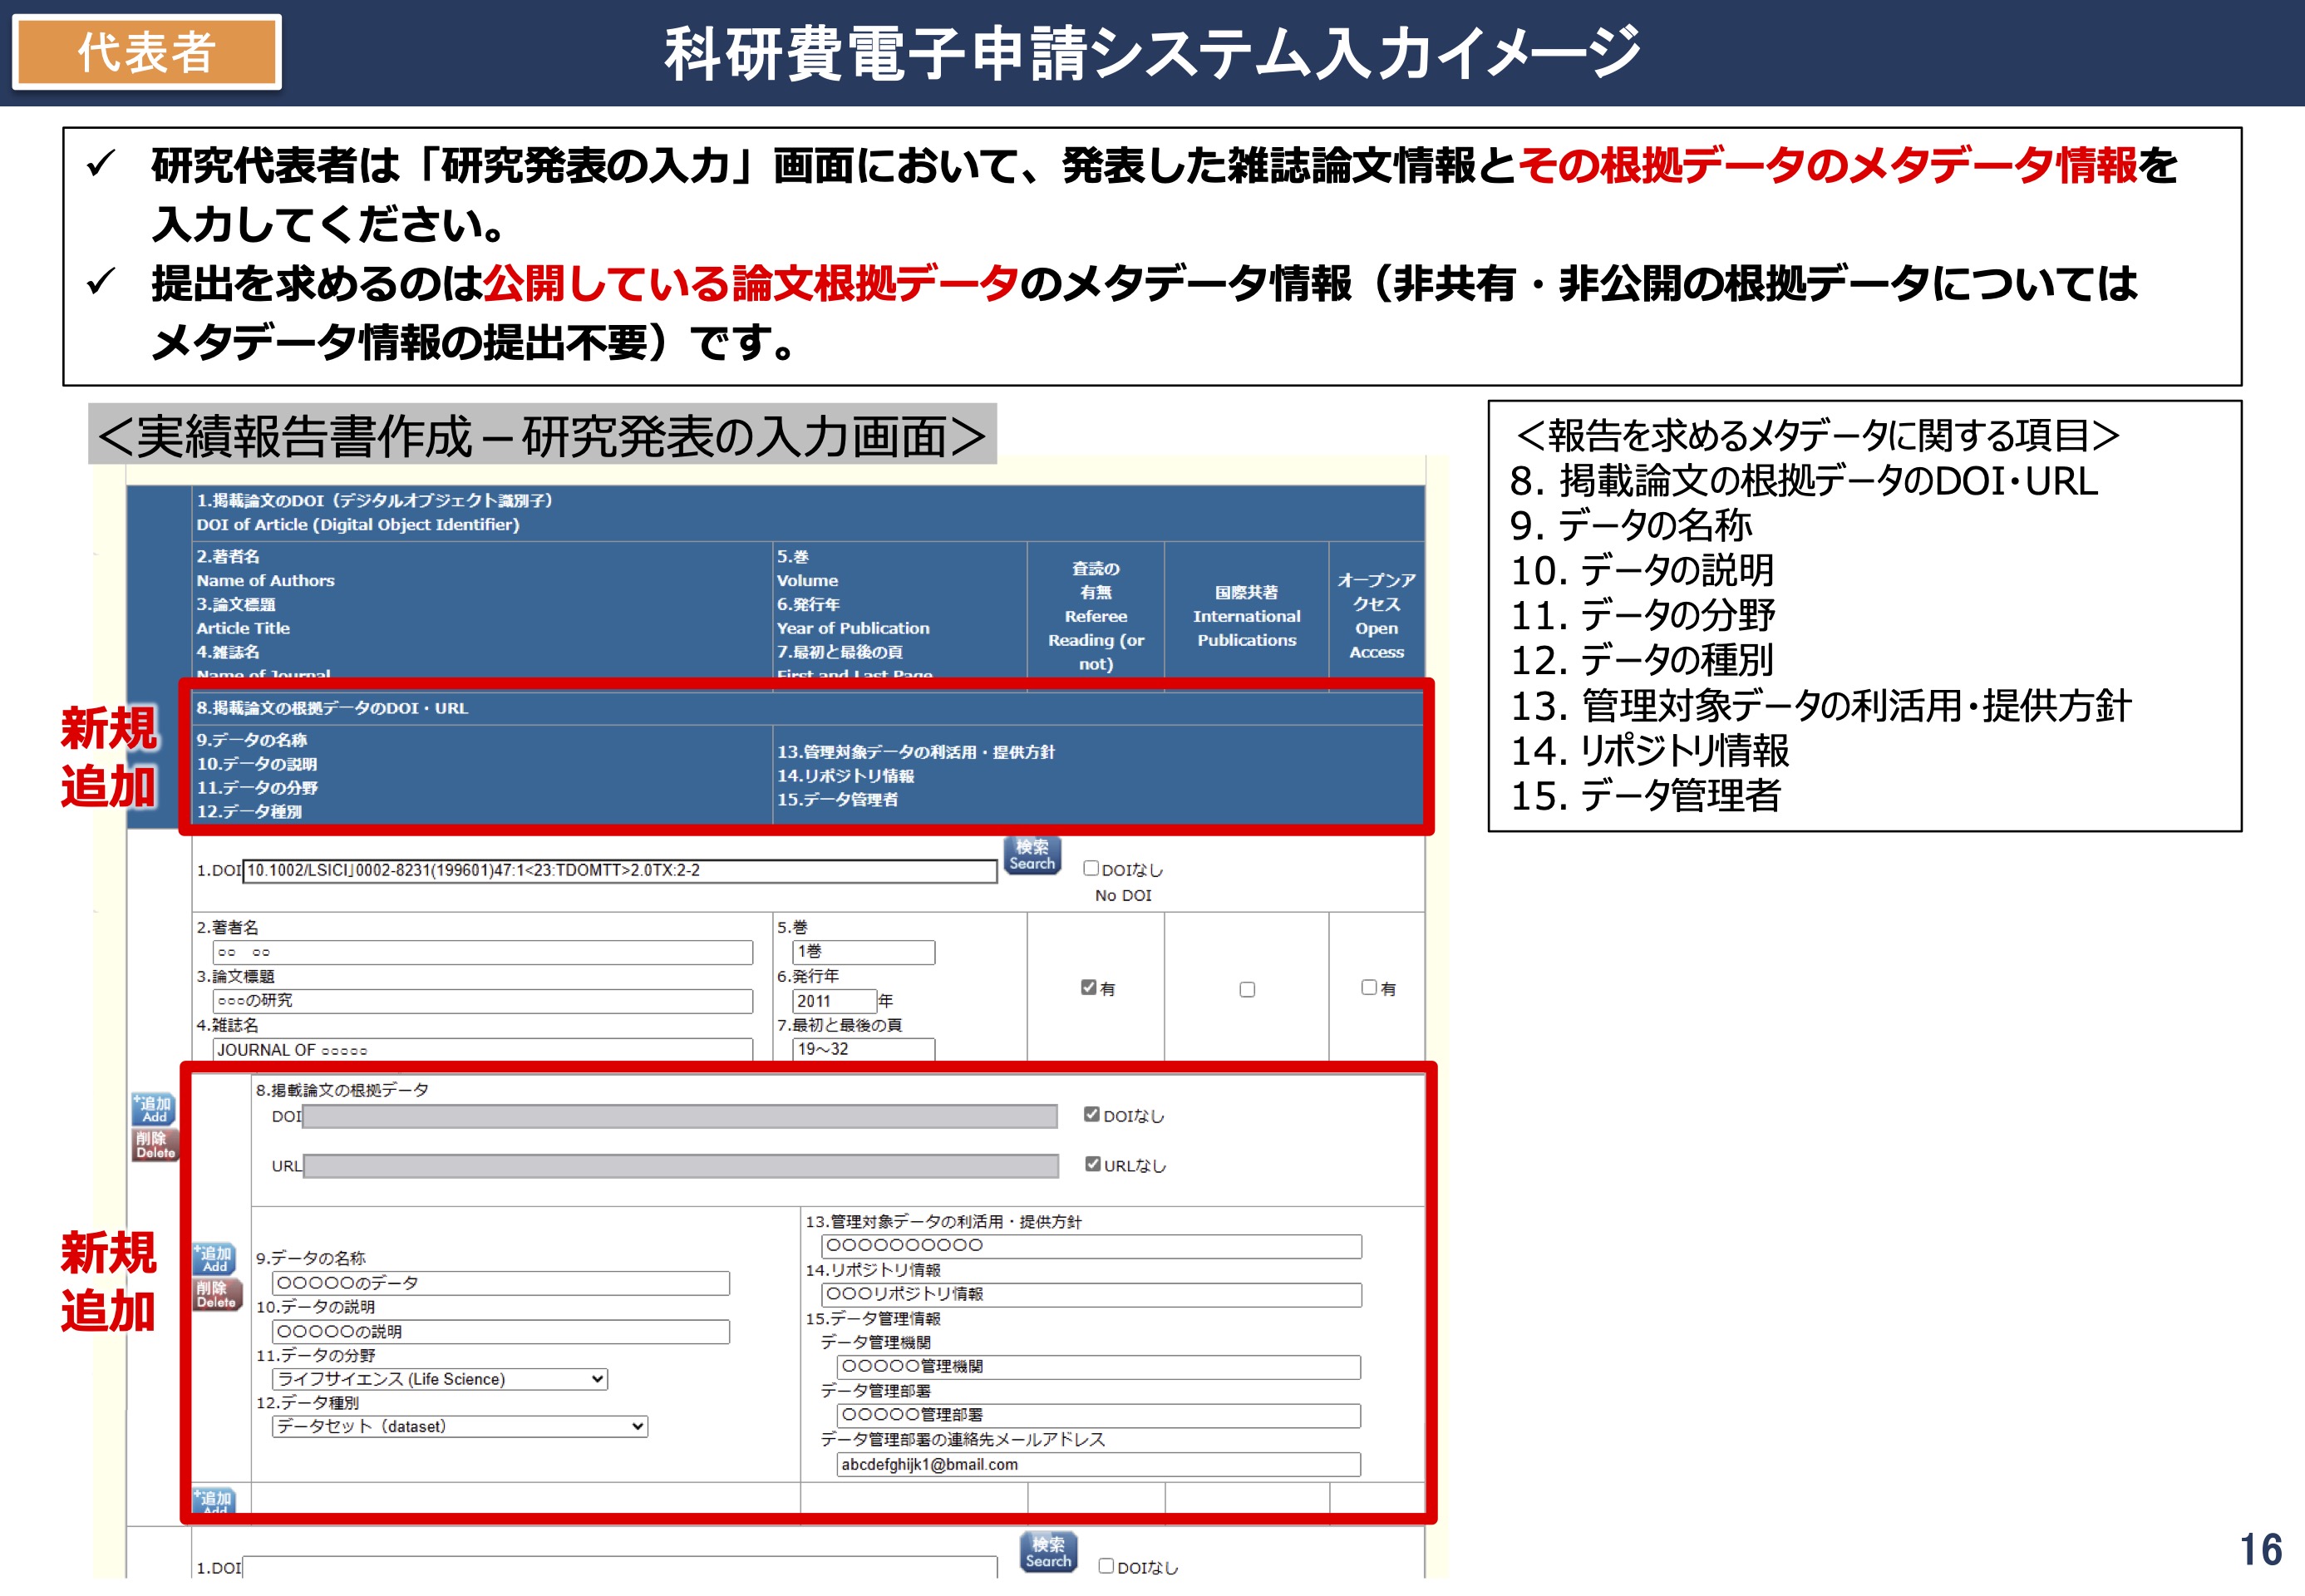
Task: Click the 13.管理対象データの利活用・提供方針 input field
Action: coord(1091,1246)
